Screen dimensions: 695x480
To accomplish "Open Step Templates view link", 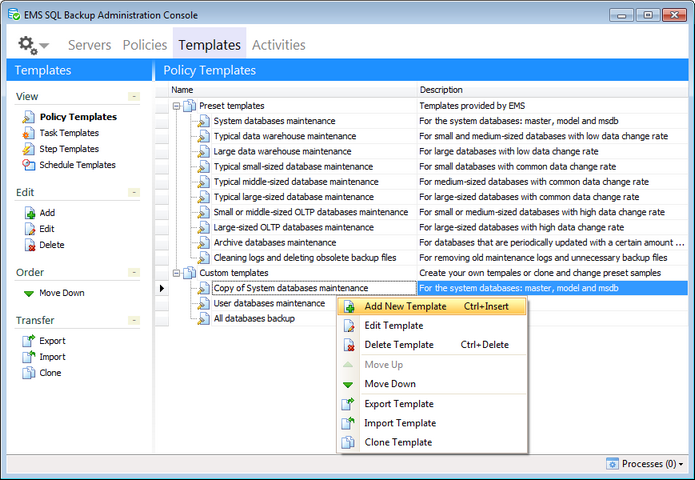I will [x=69, y=149].
